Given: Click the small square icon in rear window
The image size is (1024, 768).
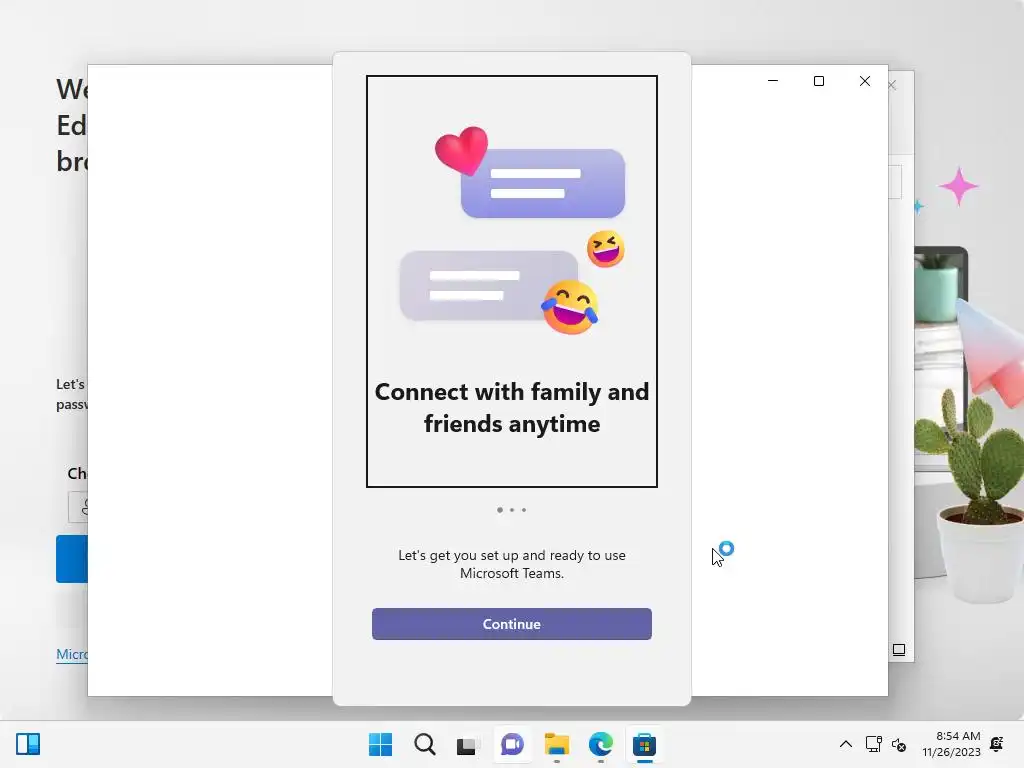Looking at the screenshot, I should 899,650.
